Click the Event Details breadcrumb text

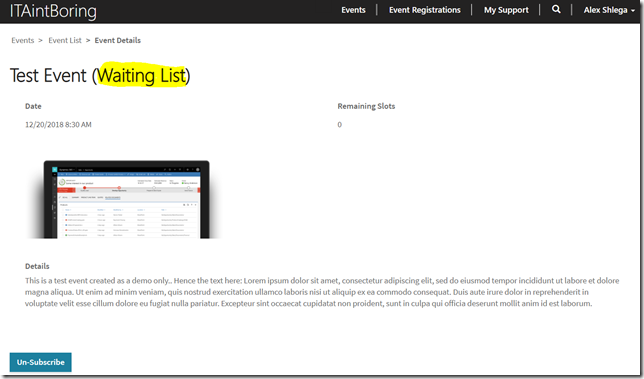point(117,40)
